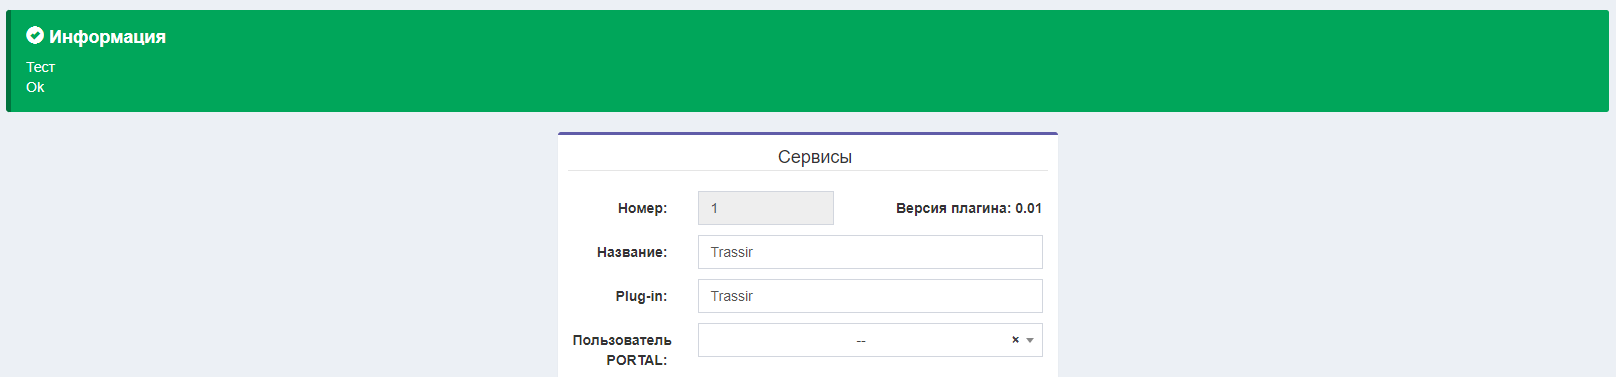
Task: Click into the Название field containing Trassir
Action: [870, 252]
